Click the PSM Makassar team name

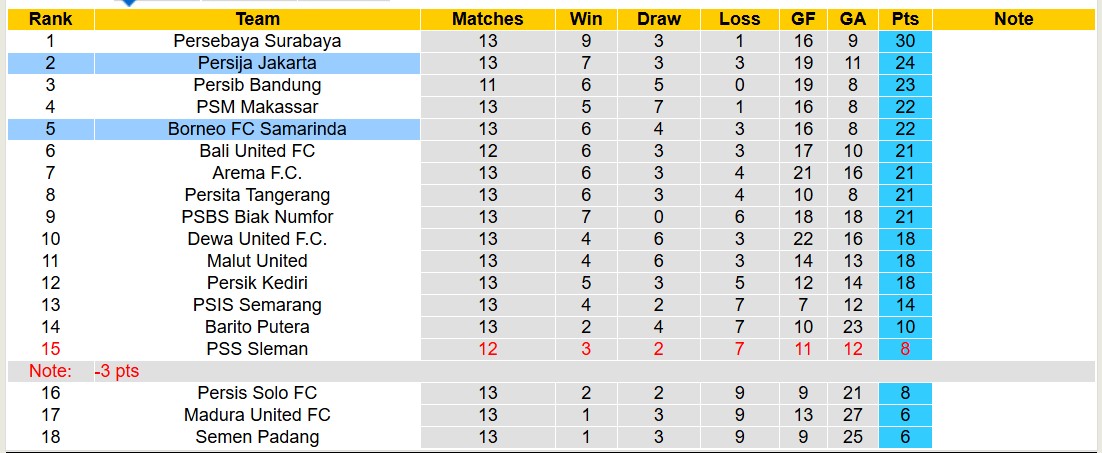click(x=257, y=107)
